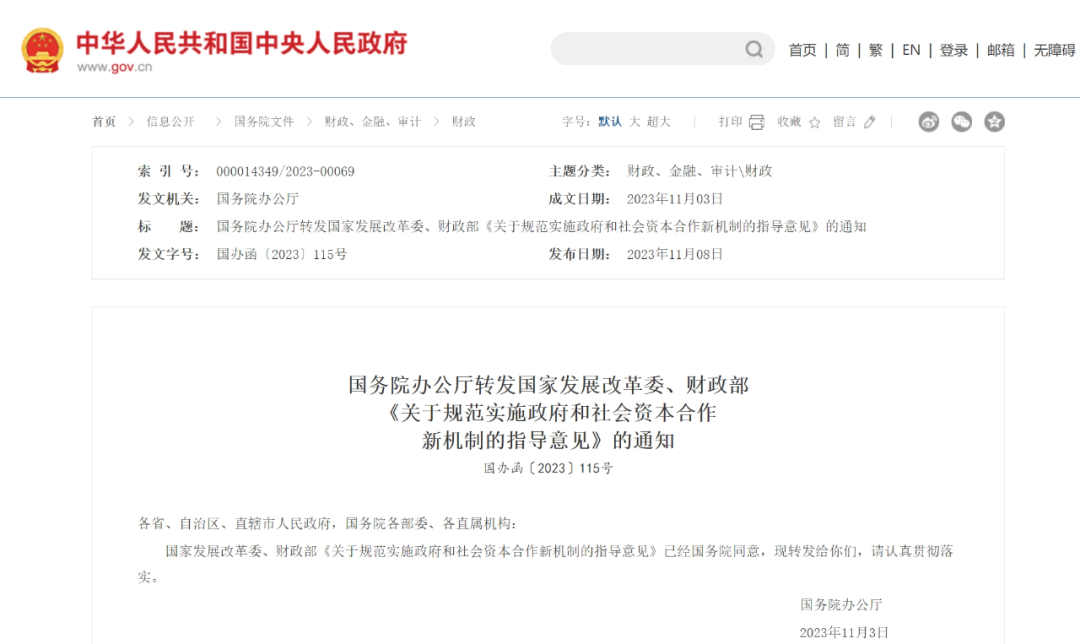1080x644 pixels.
Task: Click the printer icon next to 打印
Action: [x=757, y=122]
